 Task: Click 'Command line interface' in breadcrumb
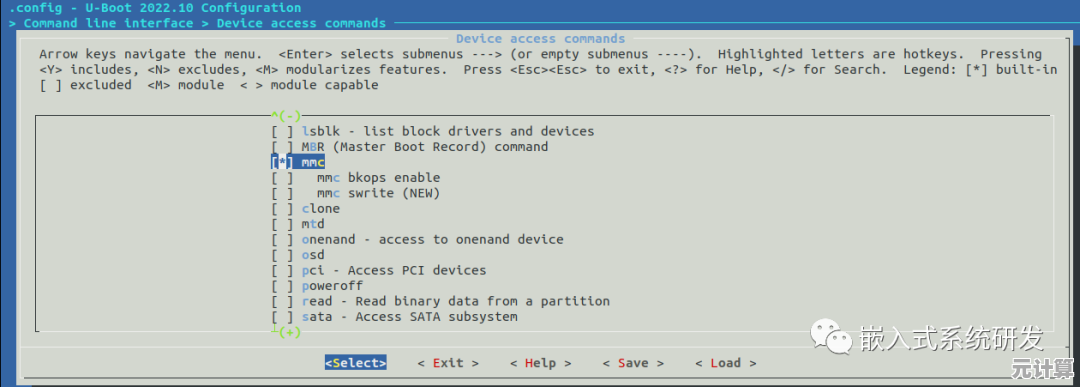pyautogui.click(x=108, y=23)
